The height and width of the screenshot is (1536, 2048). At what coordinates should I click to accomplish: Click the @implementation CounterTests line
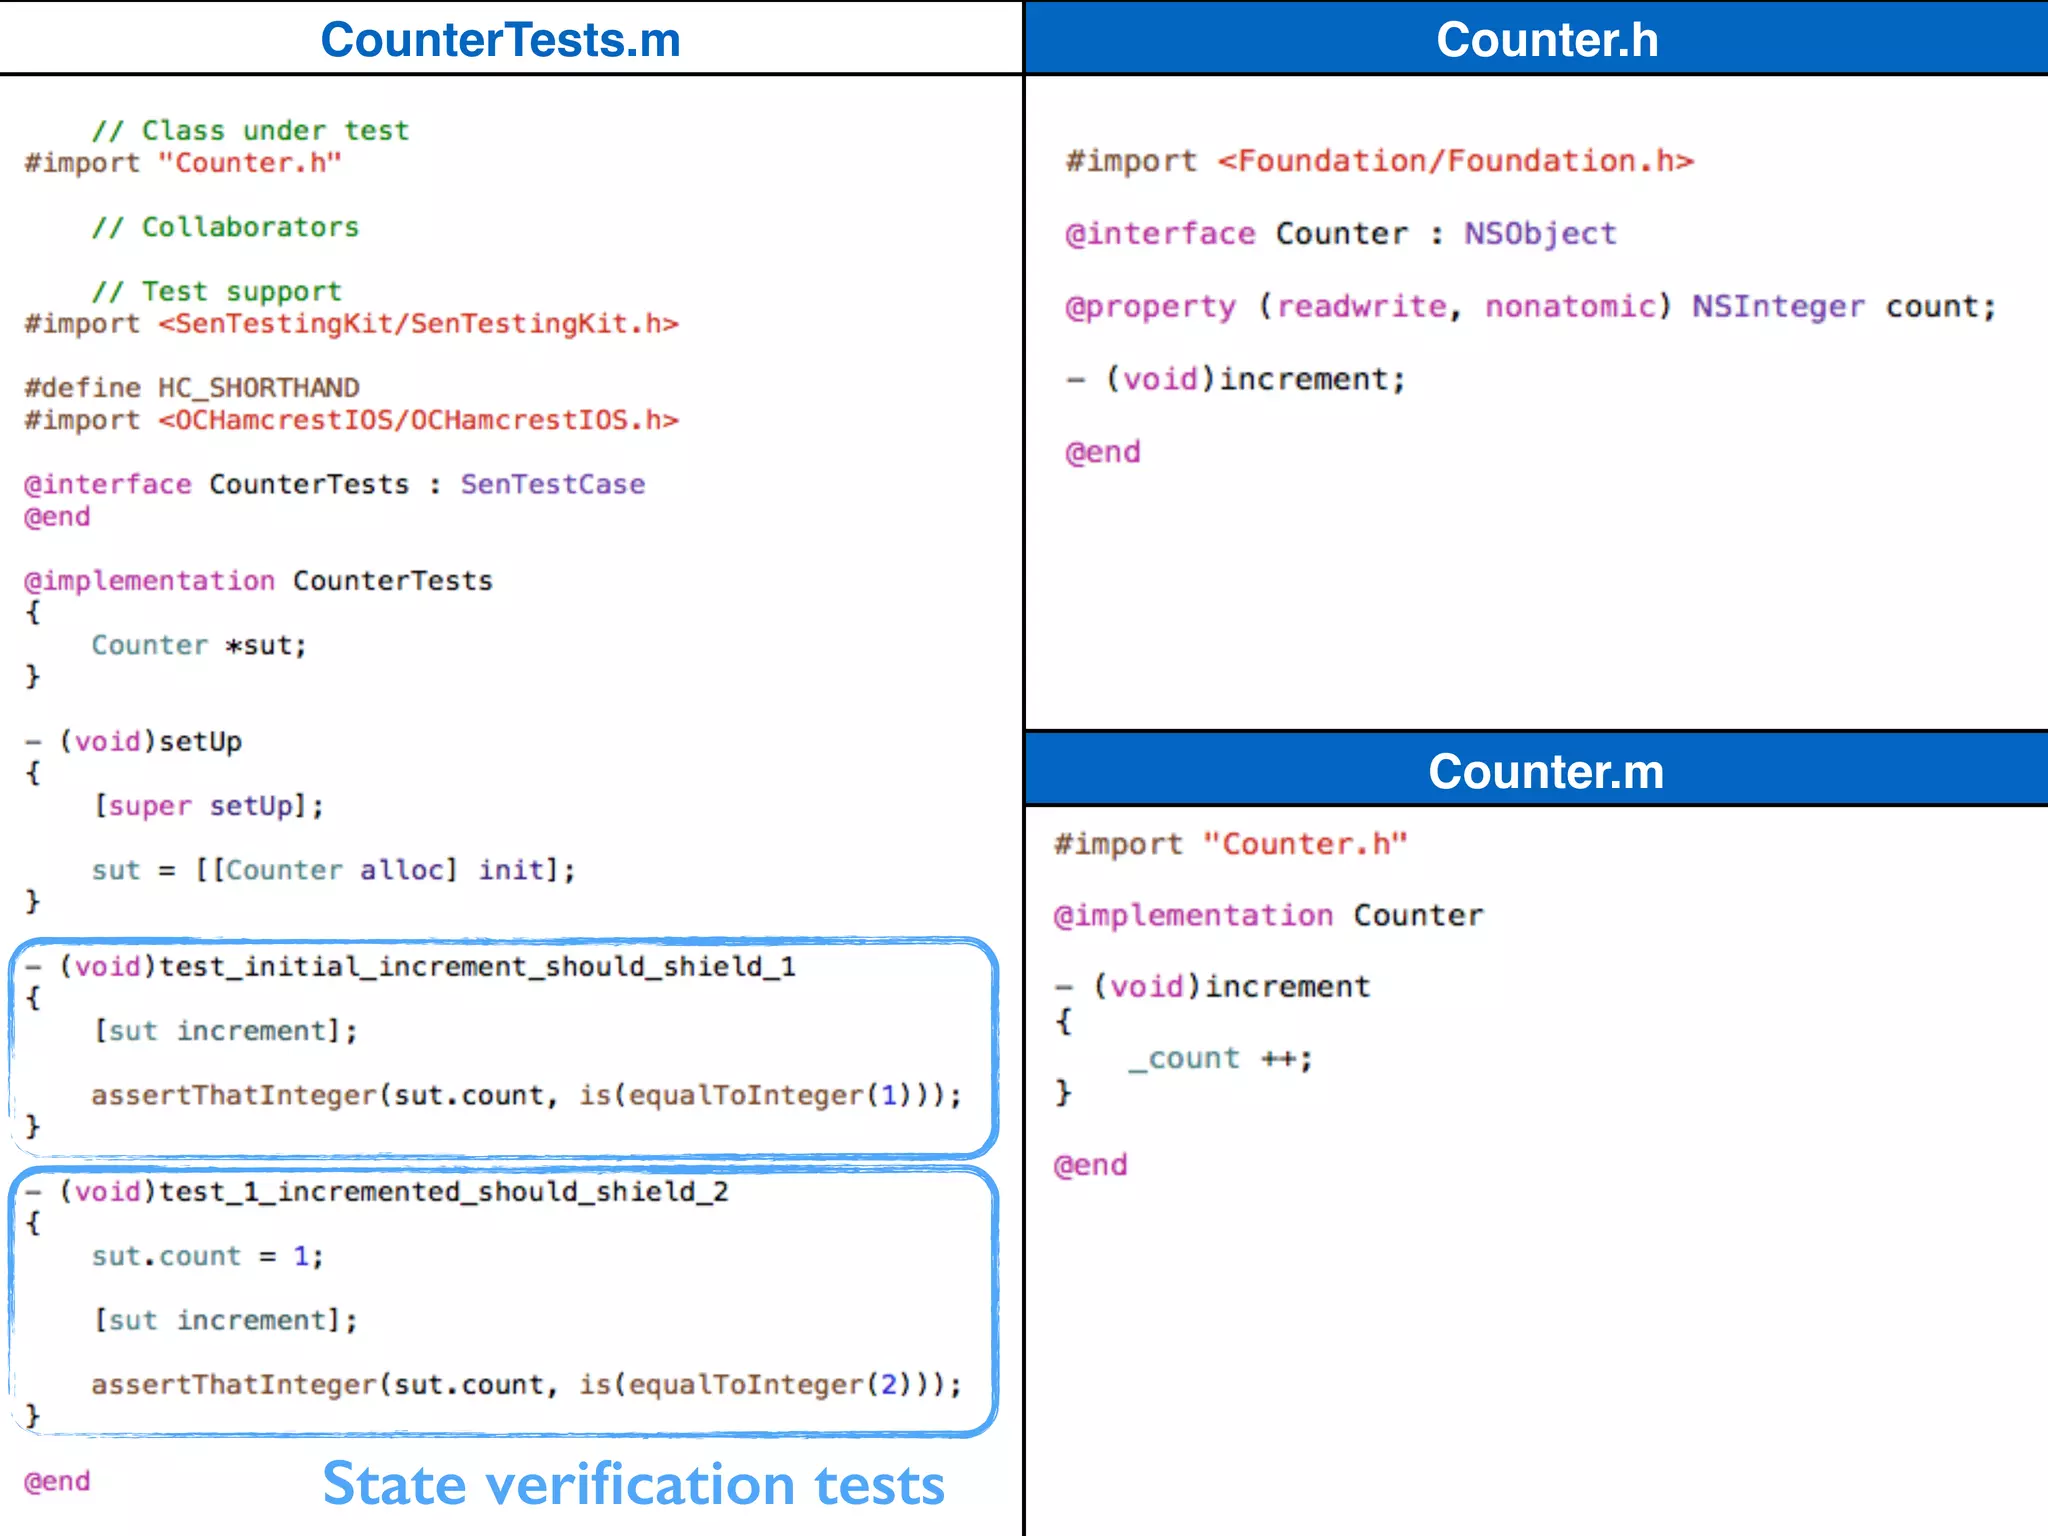pos(259,581)
